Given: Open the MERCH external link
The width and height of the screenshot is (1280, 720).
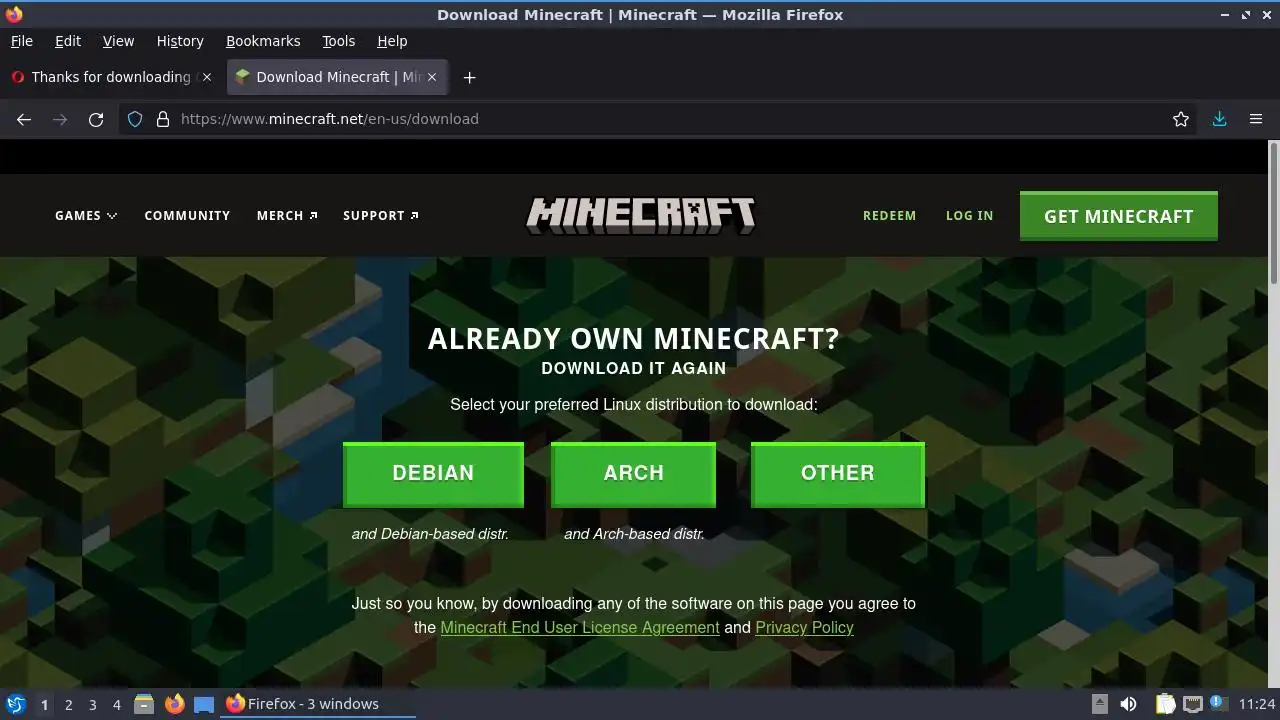Looking at the screenshot, I should pyautogui.click(x=287, y=216).
